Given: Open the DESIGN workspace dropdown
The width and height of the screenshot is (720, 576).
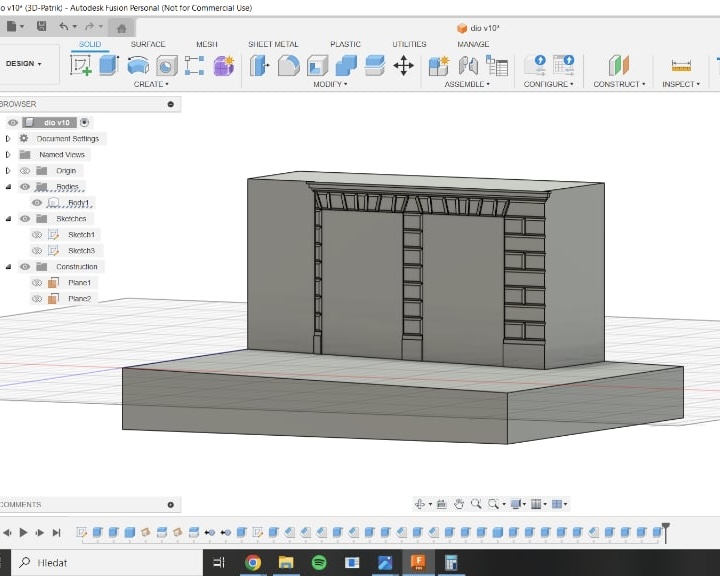Looking at the screenshot, I should click(x=24, y=63).
